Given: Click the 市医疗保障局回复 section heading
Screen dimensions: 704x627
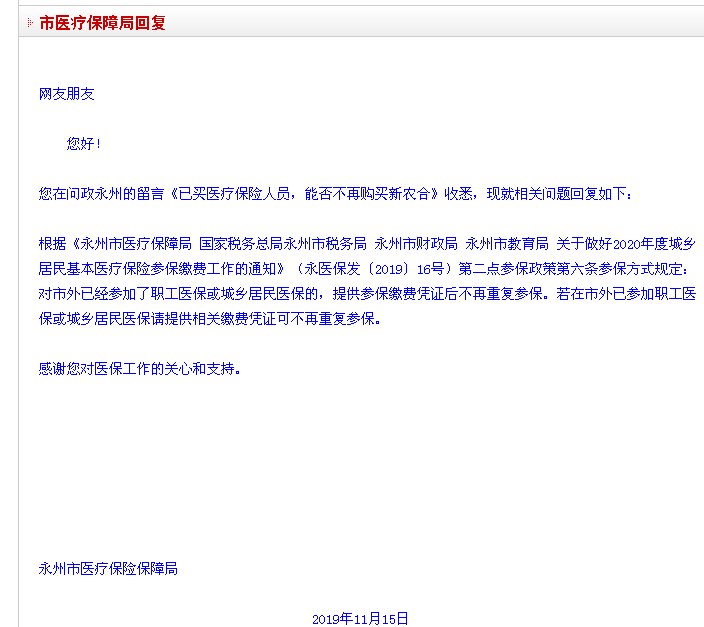Looking at the screenshot, I should pos(102,22).
